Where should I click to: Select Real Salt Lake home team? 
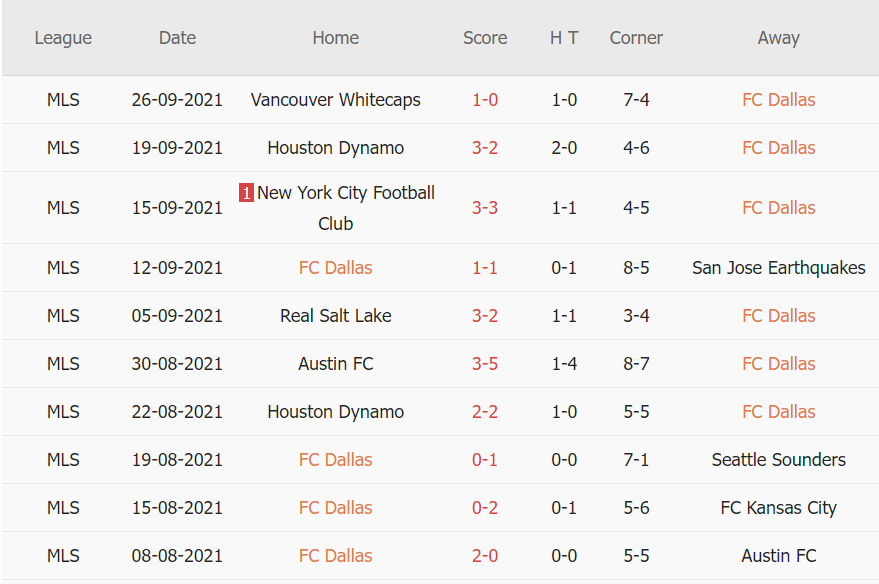click(335, 316)
